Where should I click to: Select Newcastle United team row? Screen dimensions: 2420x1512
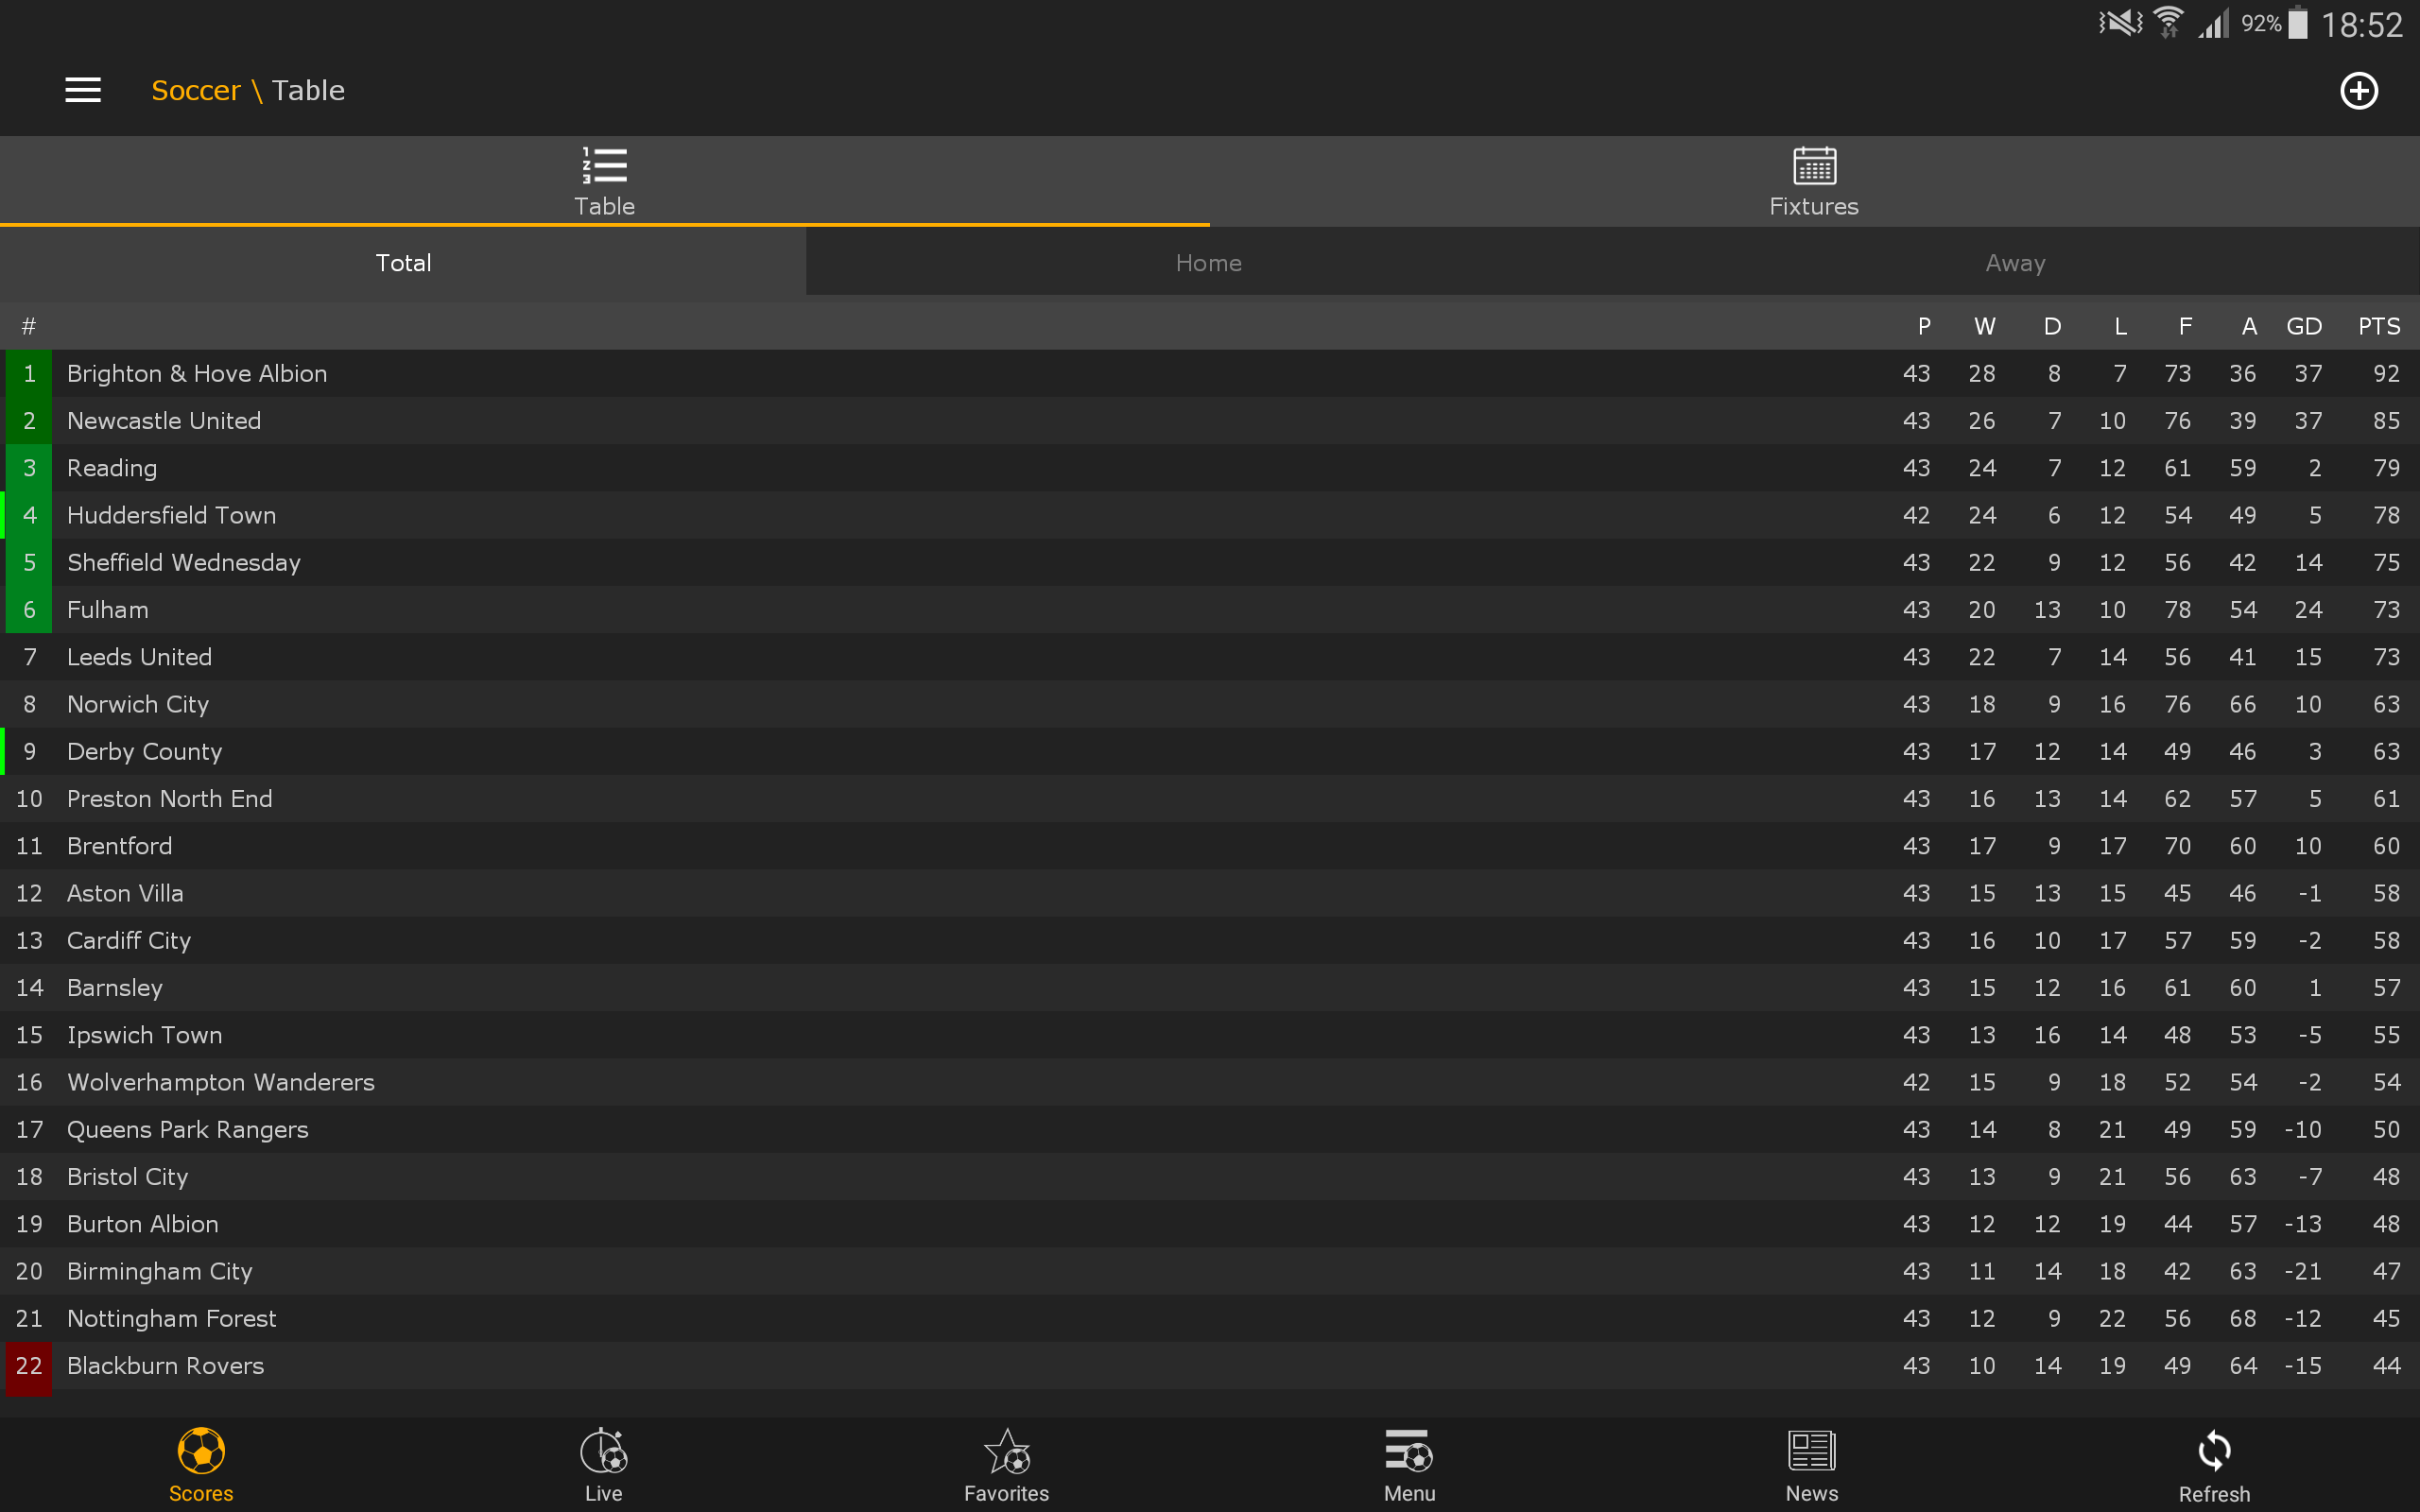pyautogui.click(x=1210, y=420)
